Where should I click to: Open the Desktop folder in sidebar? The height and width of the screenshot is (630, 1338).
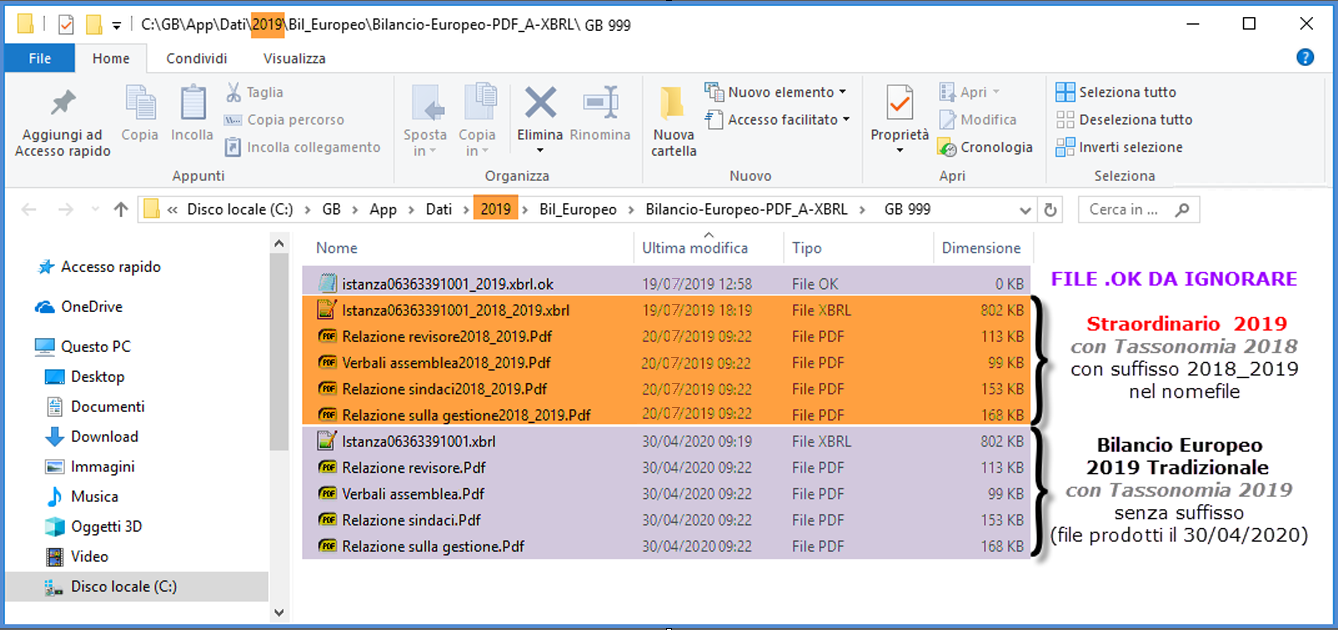pyautogui.click(x=84, y=377)
